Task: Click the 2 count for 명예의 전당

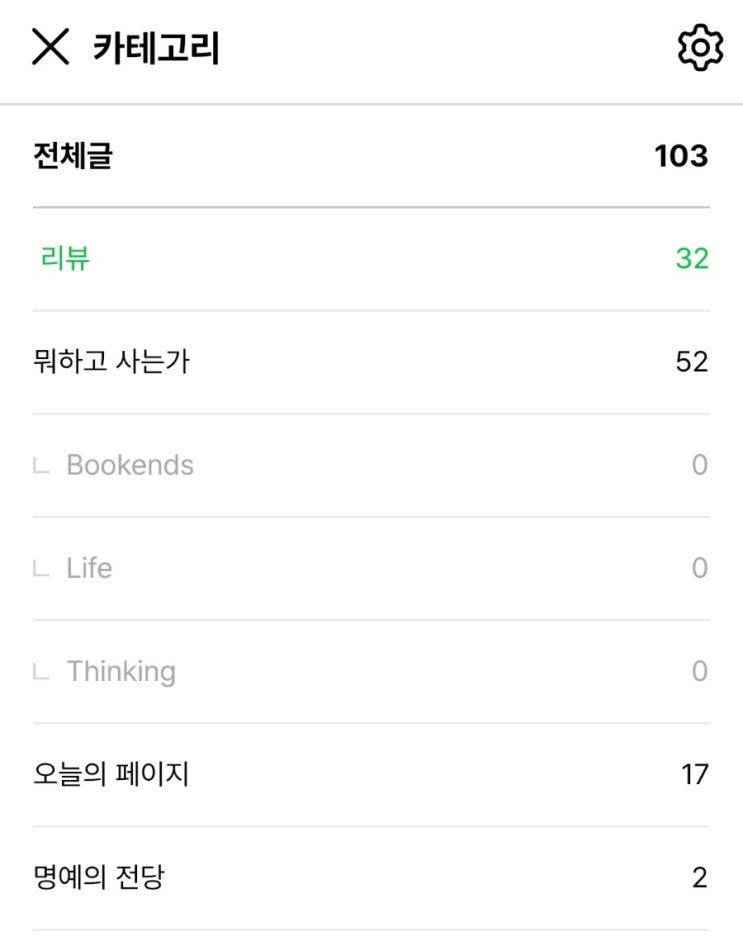Action: (x=699, y=878)
